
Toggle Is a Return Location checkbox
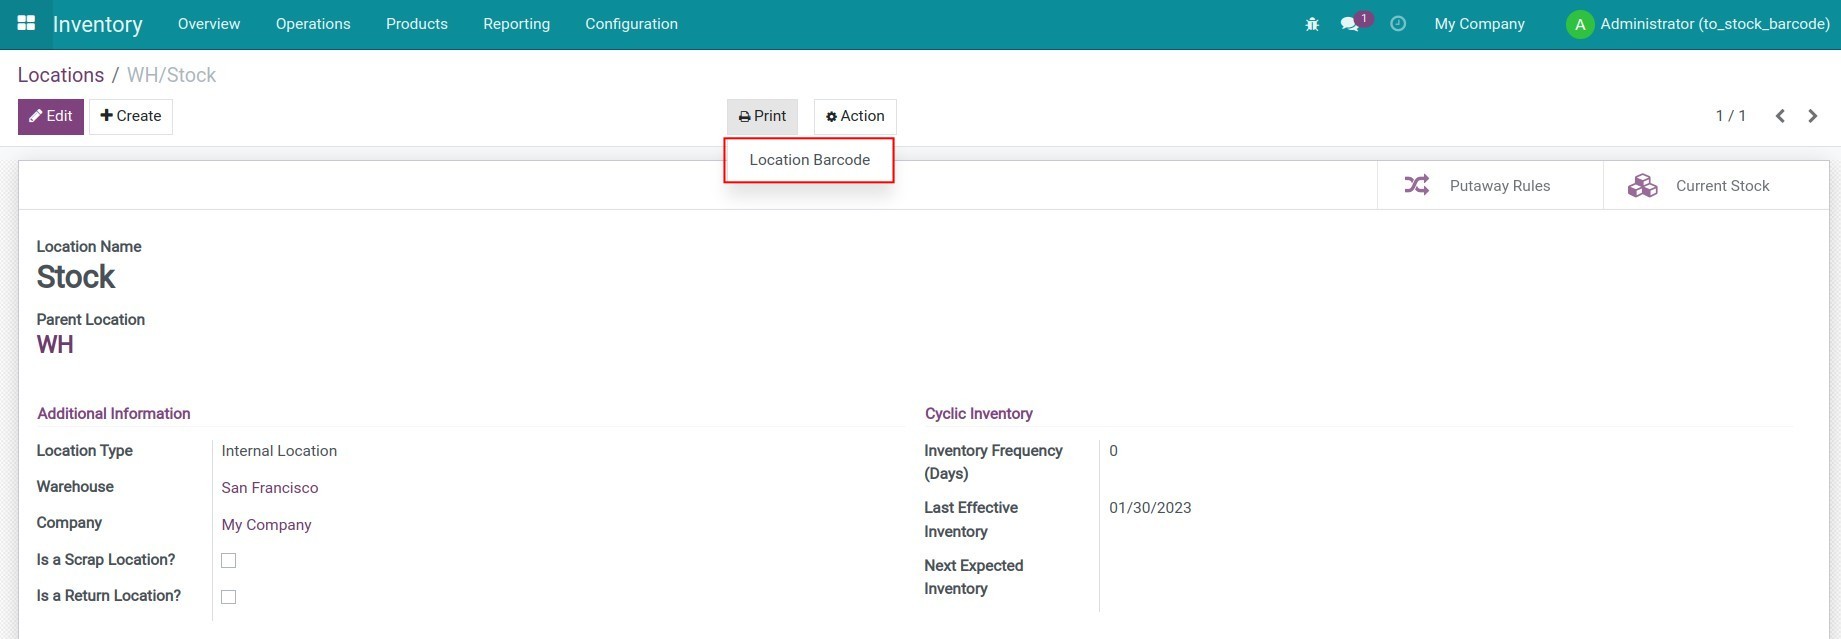click(x=229, y=597)
